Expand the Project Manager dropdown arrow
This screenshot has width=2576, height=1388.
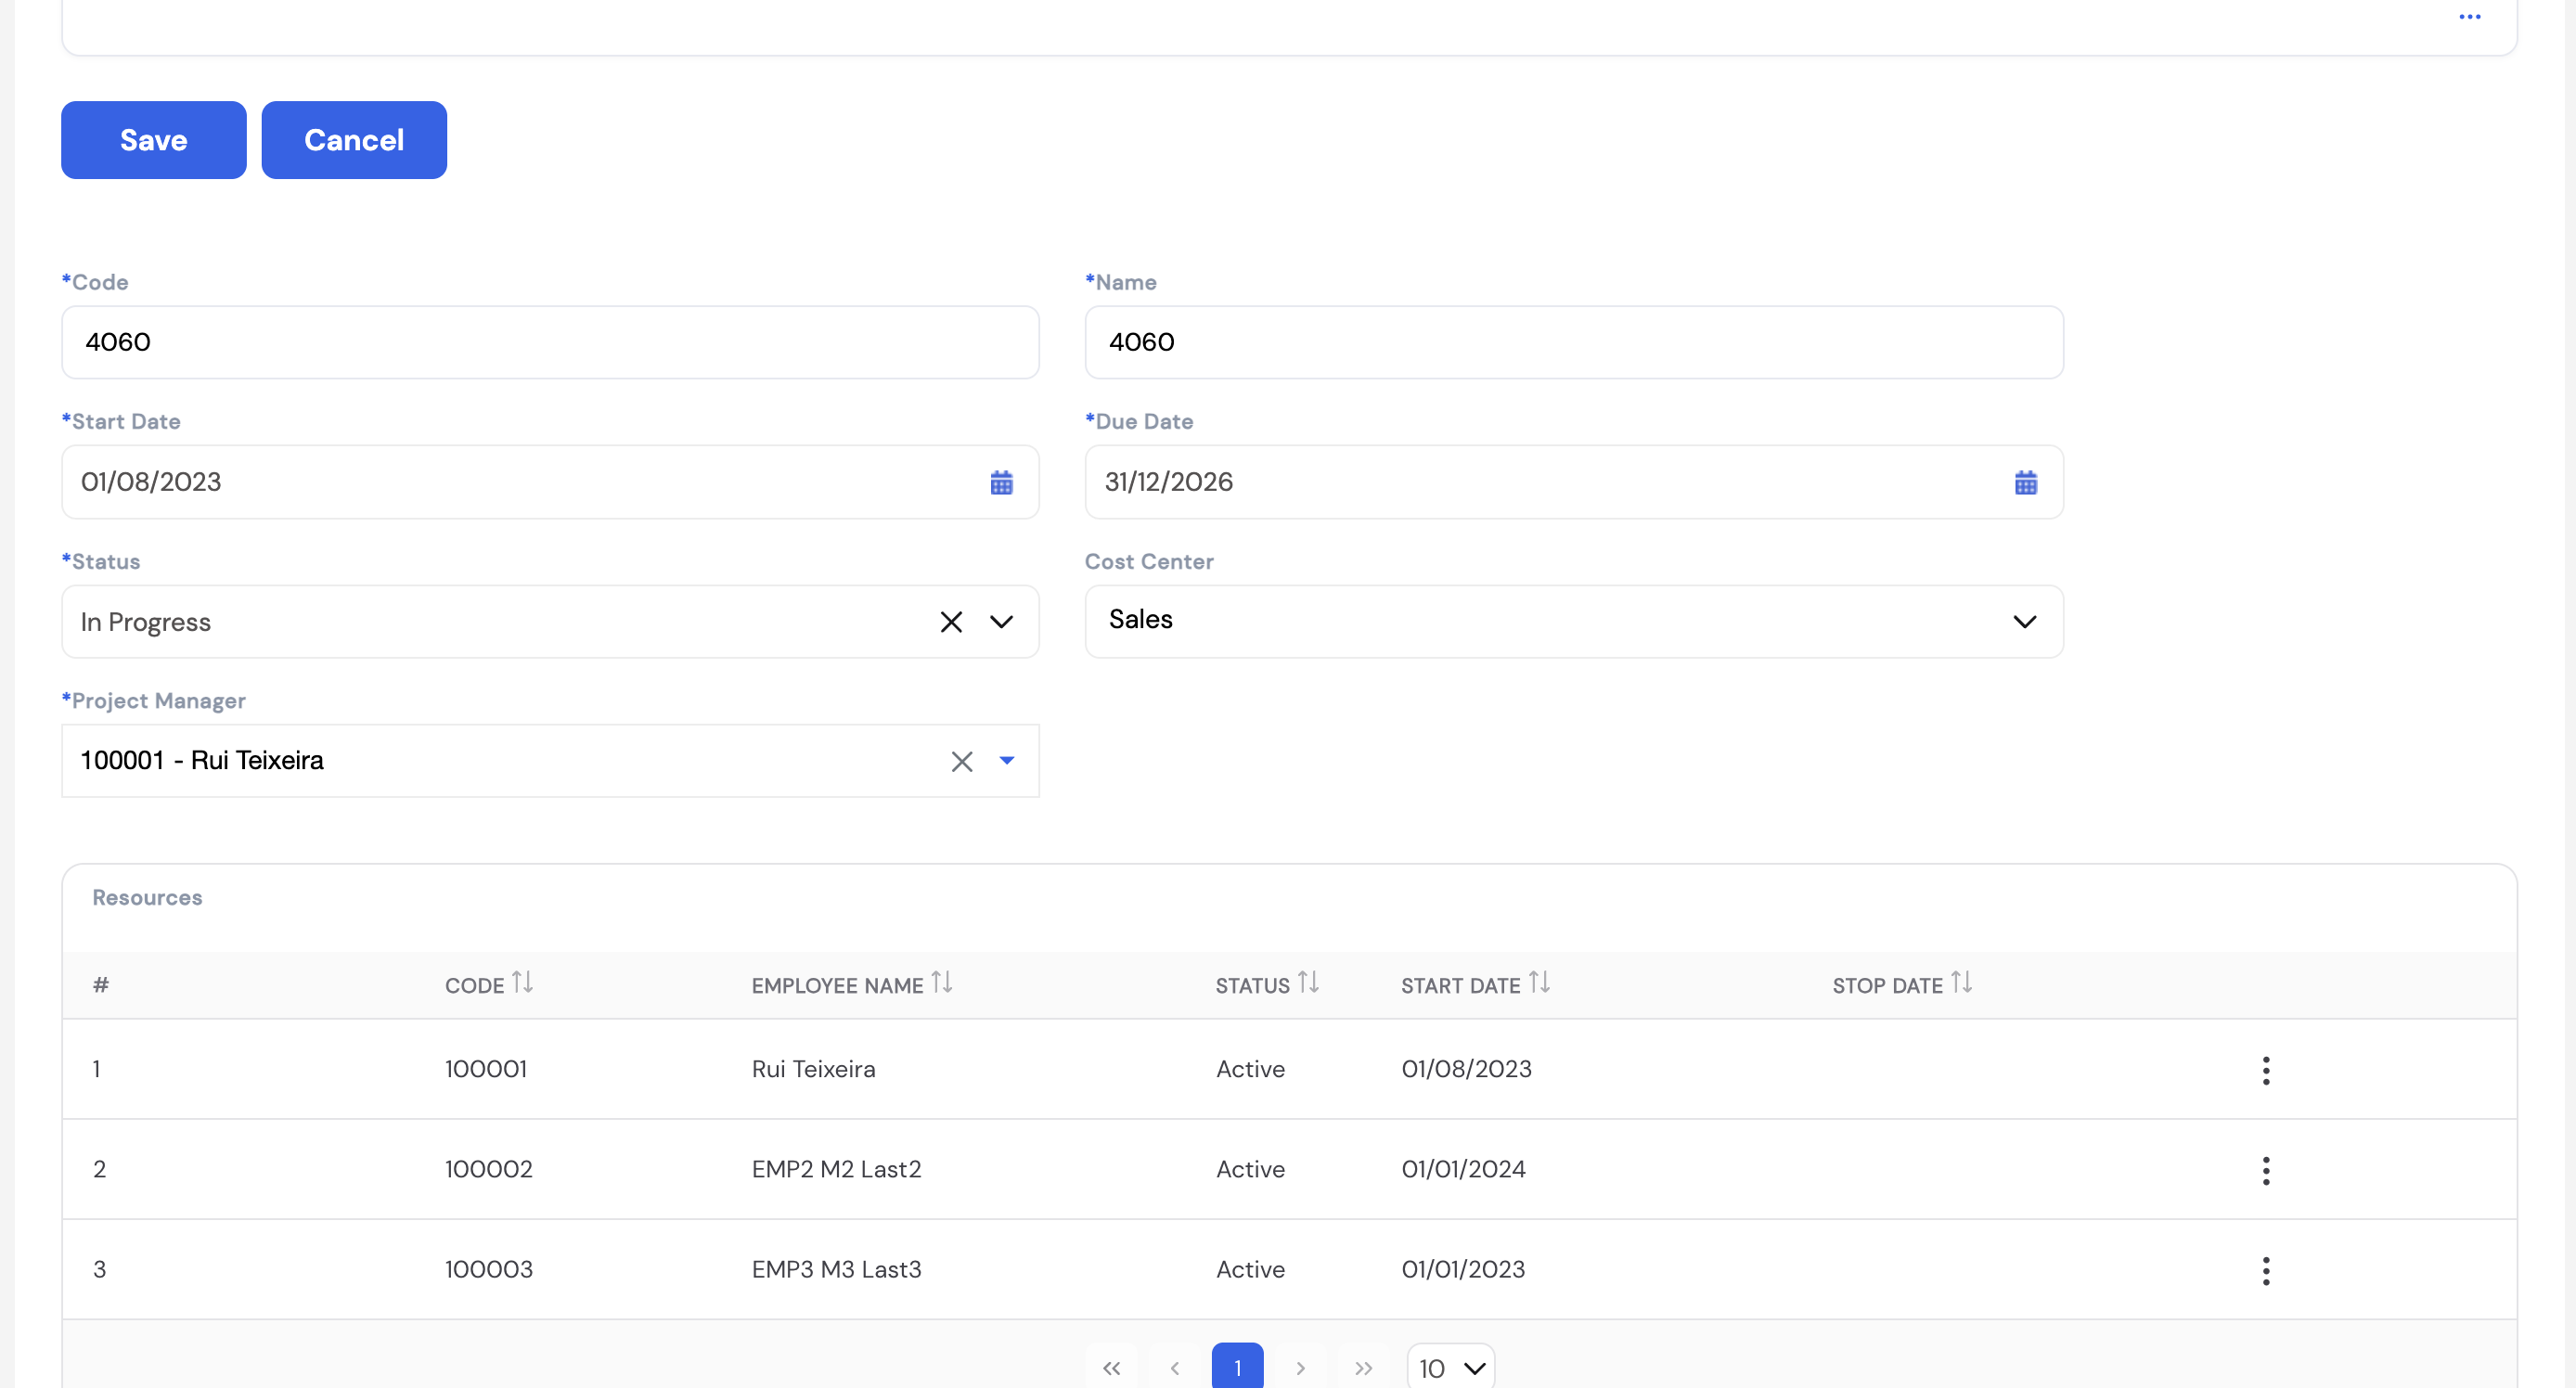(x=1006, y=761)
